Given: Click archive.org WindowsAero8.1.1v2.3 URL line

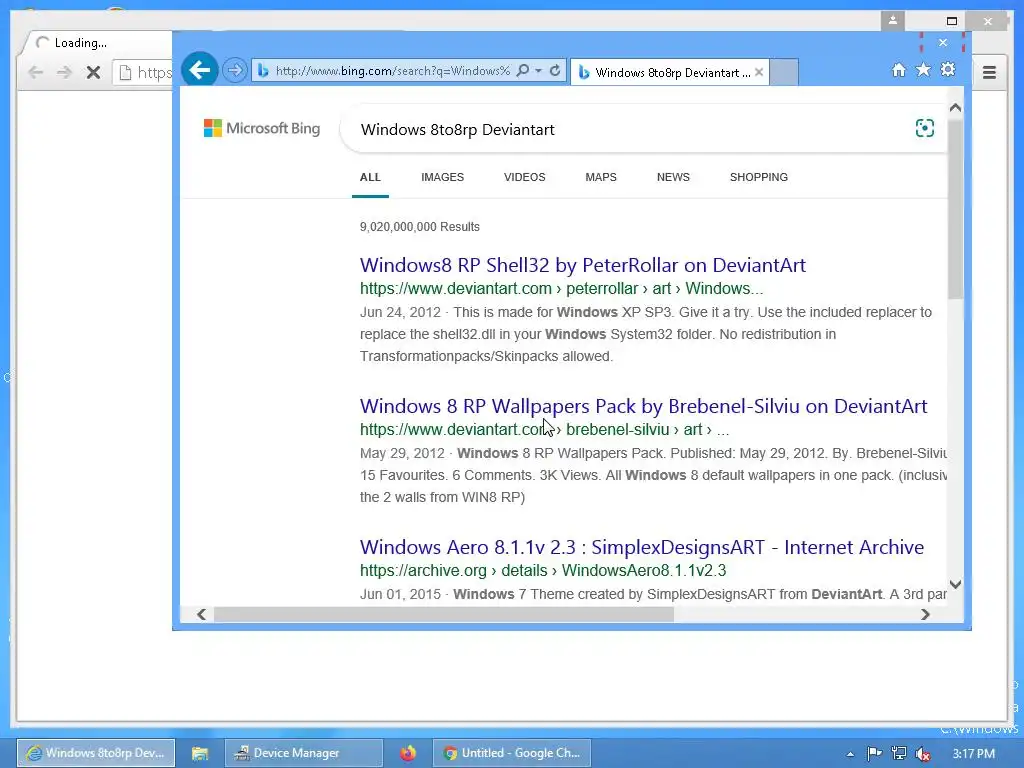Looking at the screenshot, I should coord(543,571).
